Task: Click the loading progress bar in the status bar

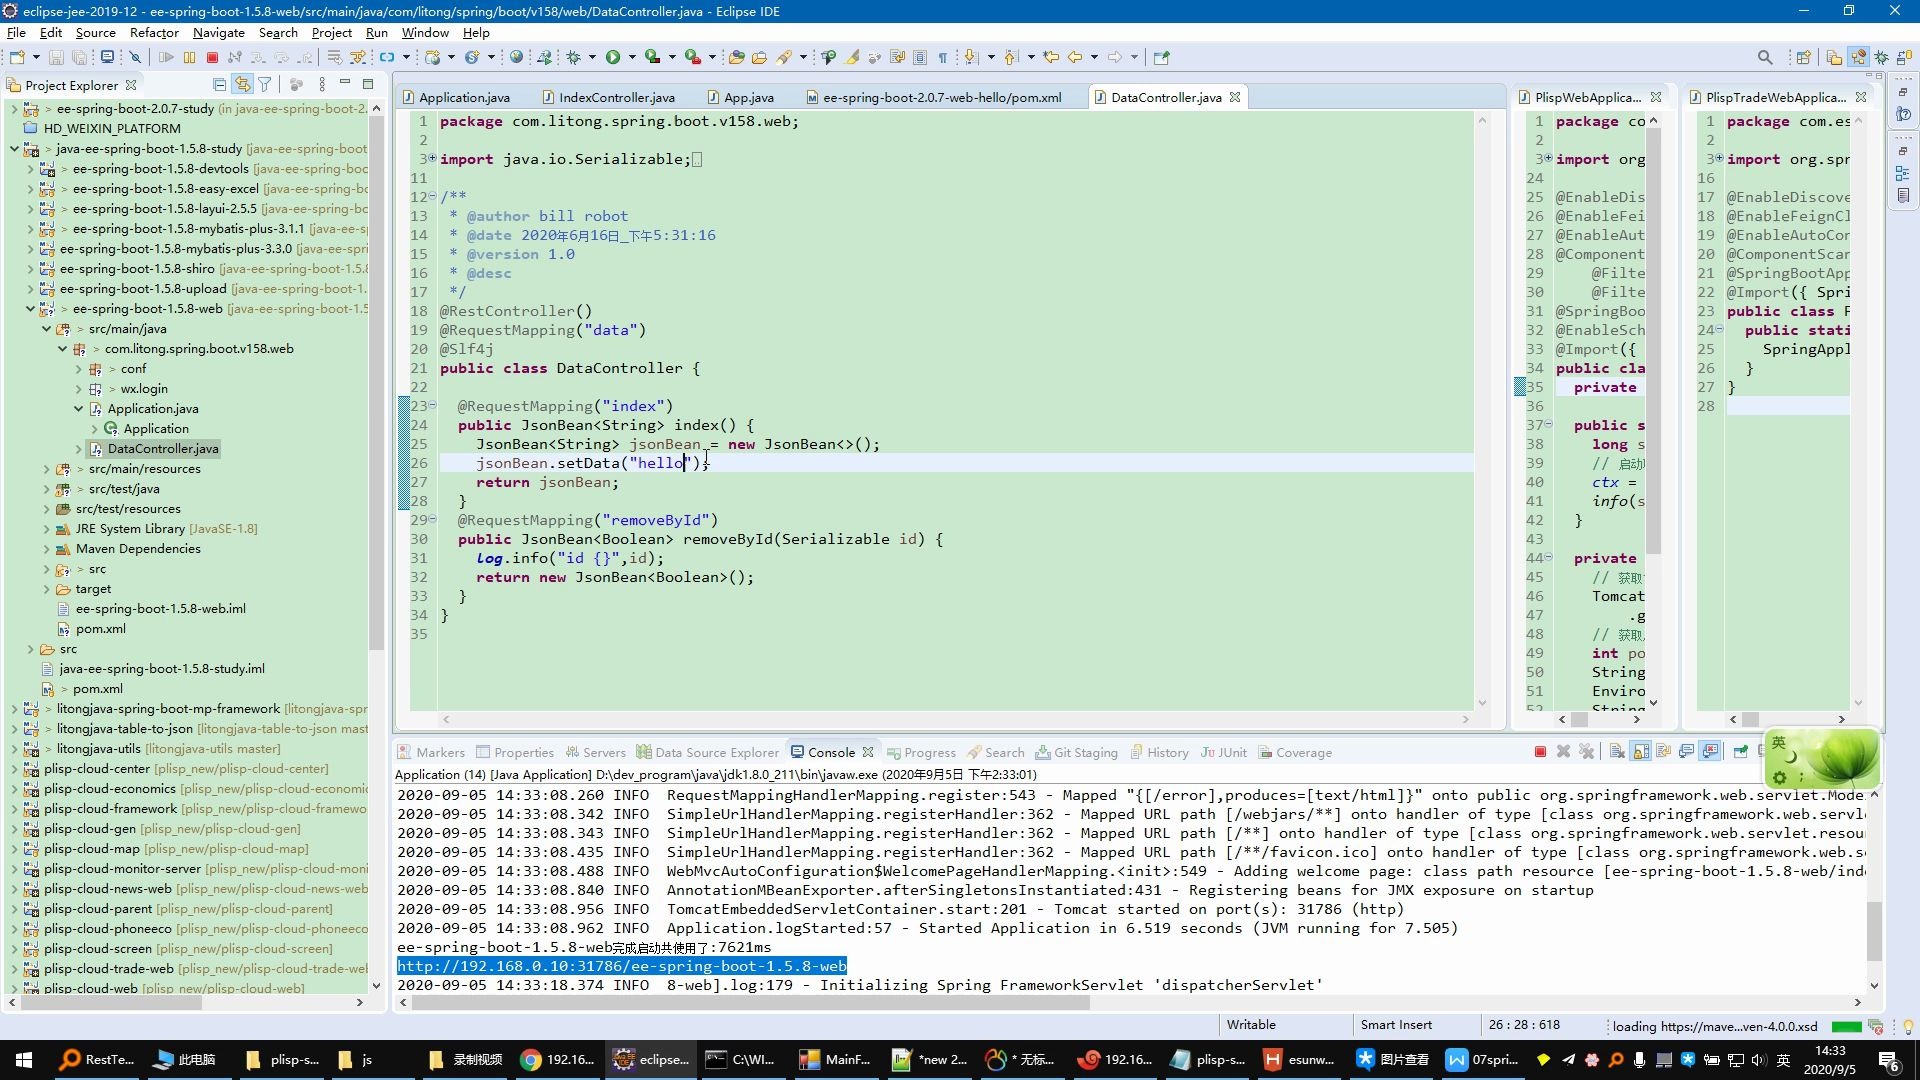Action: [x=1845, y=1027]
